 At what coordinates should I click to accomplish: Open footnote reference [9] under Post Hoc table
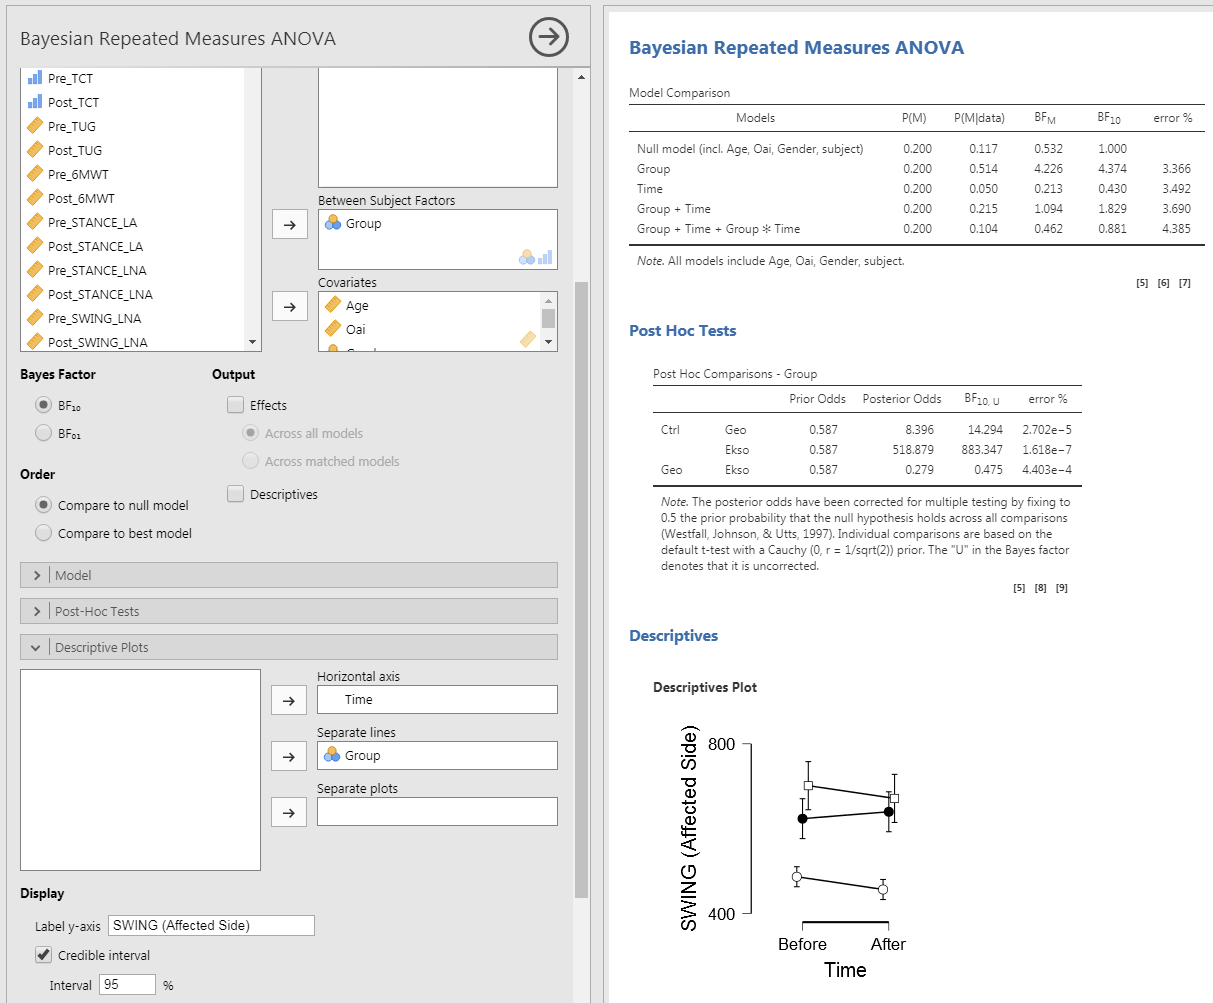click(1062, 588)
